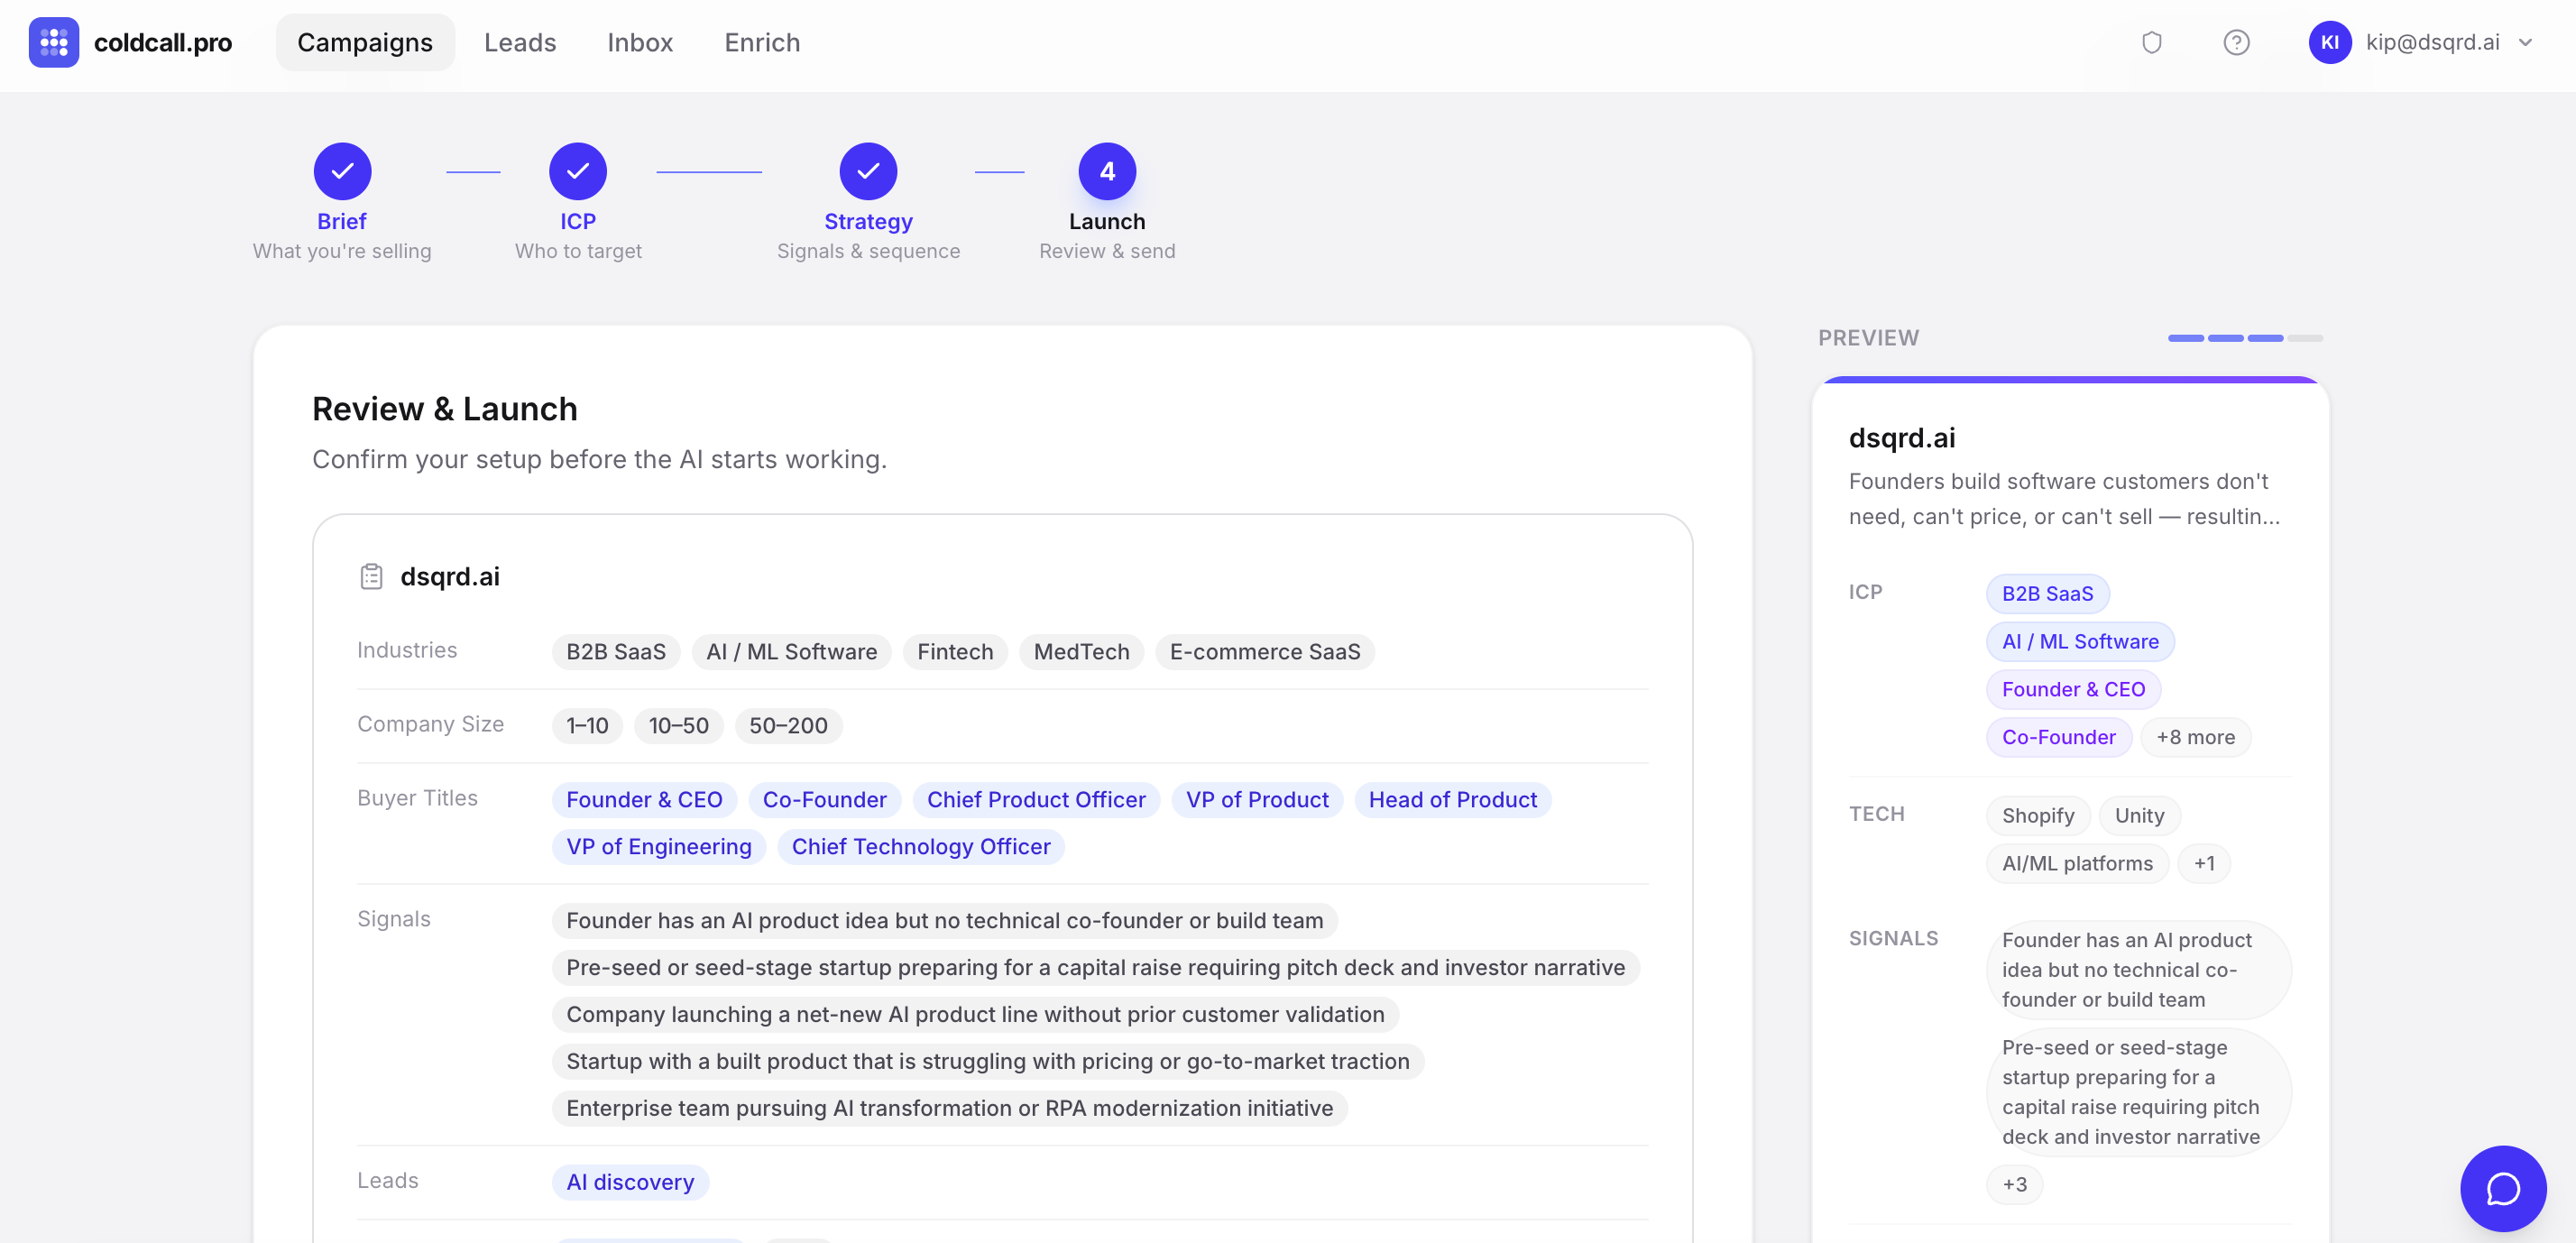Open the Leads tab
Viewport: 2576px width, 1243px height.
(519, 42)
